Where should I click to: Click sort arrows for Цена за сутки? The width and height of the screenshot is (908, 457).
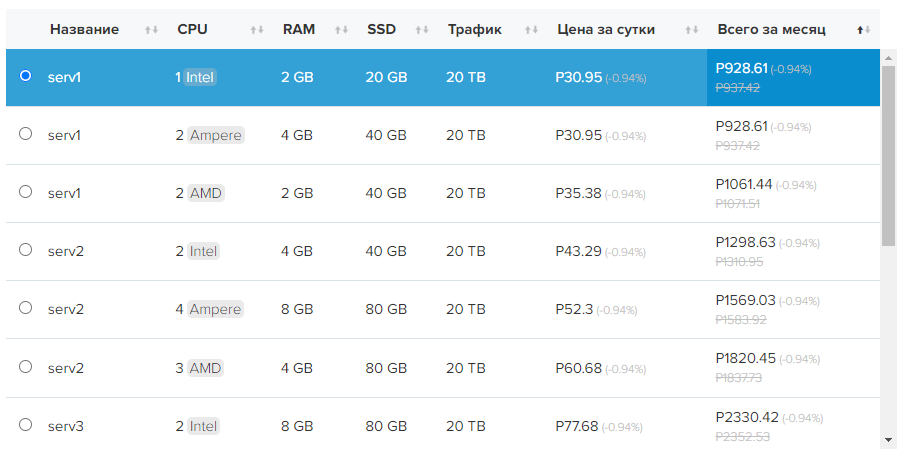[x=691, y=30]
